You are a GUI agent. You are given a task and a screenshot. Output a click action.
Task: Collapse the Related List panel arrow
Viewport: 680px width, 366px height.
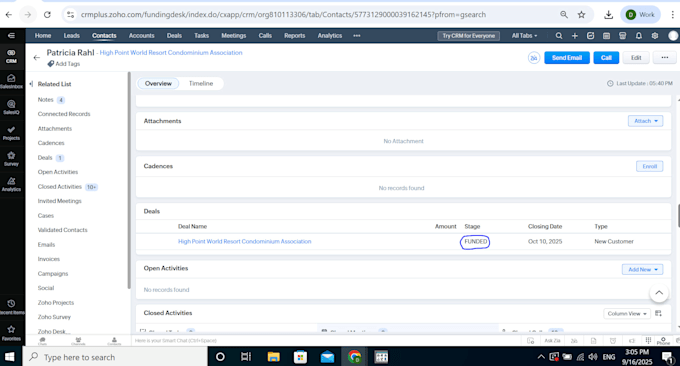point(31,84)
